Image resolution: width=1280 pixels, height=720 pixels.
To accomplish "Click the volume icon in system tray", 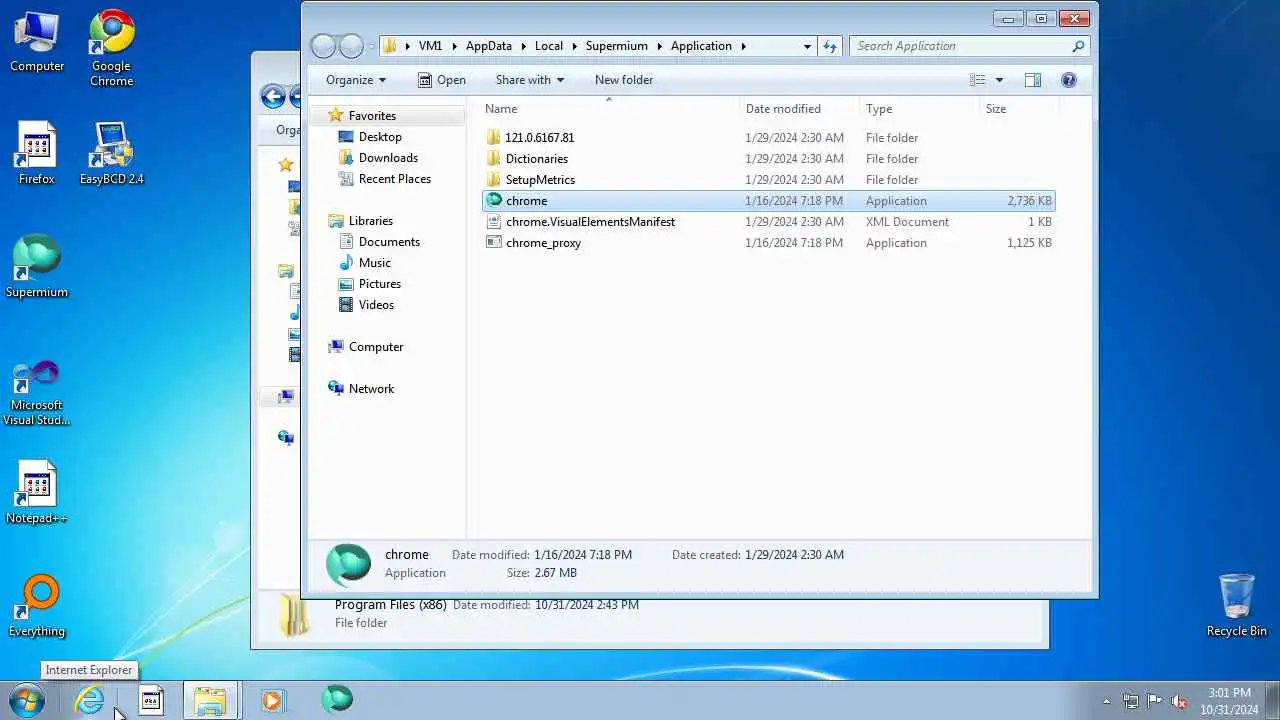I will [1179, 701].
